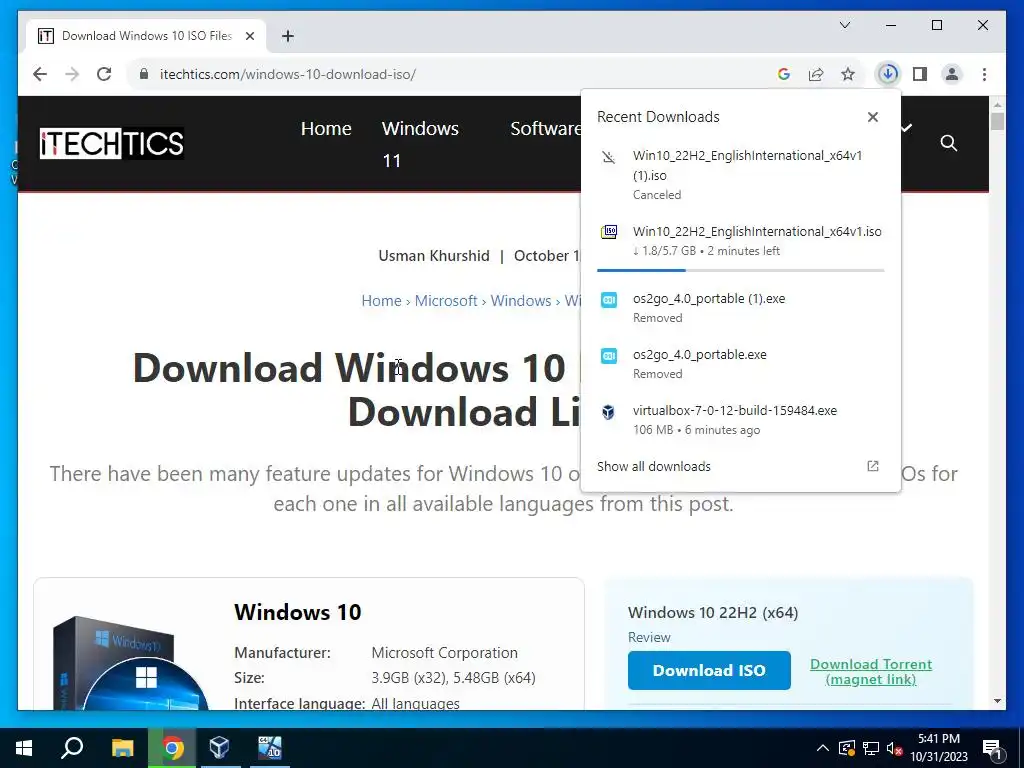
Task: Go back using the browser back arrow
Action: coord(40,74)
